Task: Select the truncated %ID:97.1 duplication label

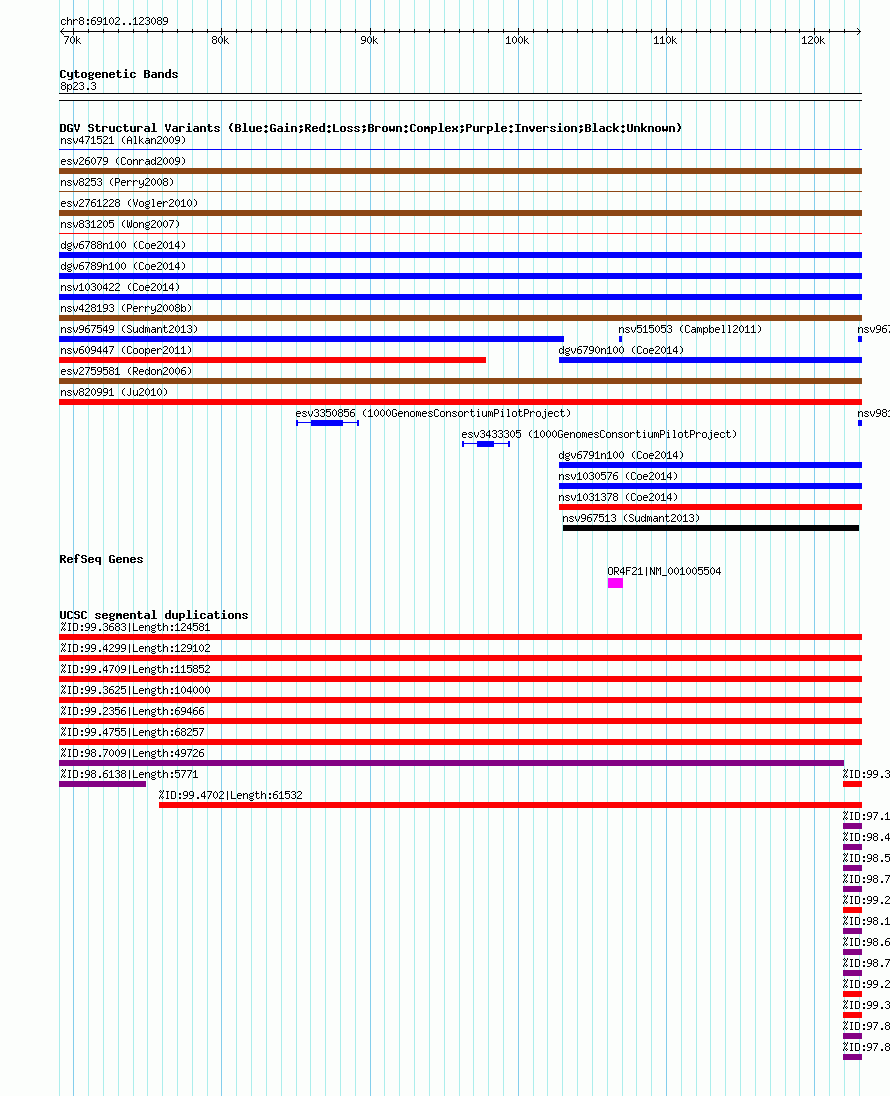Action: [x=866, y=816]
